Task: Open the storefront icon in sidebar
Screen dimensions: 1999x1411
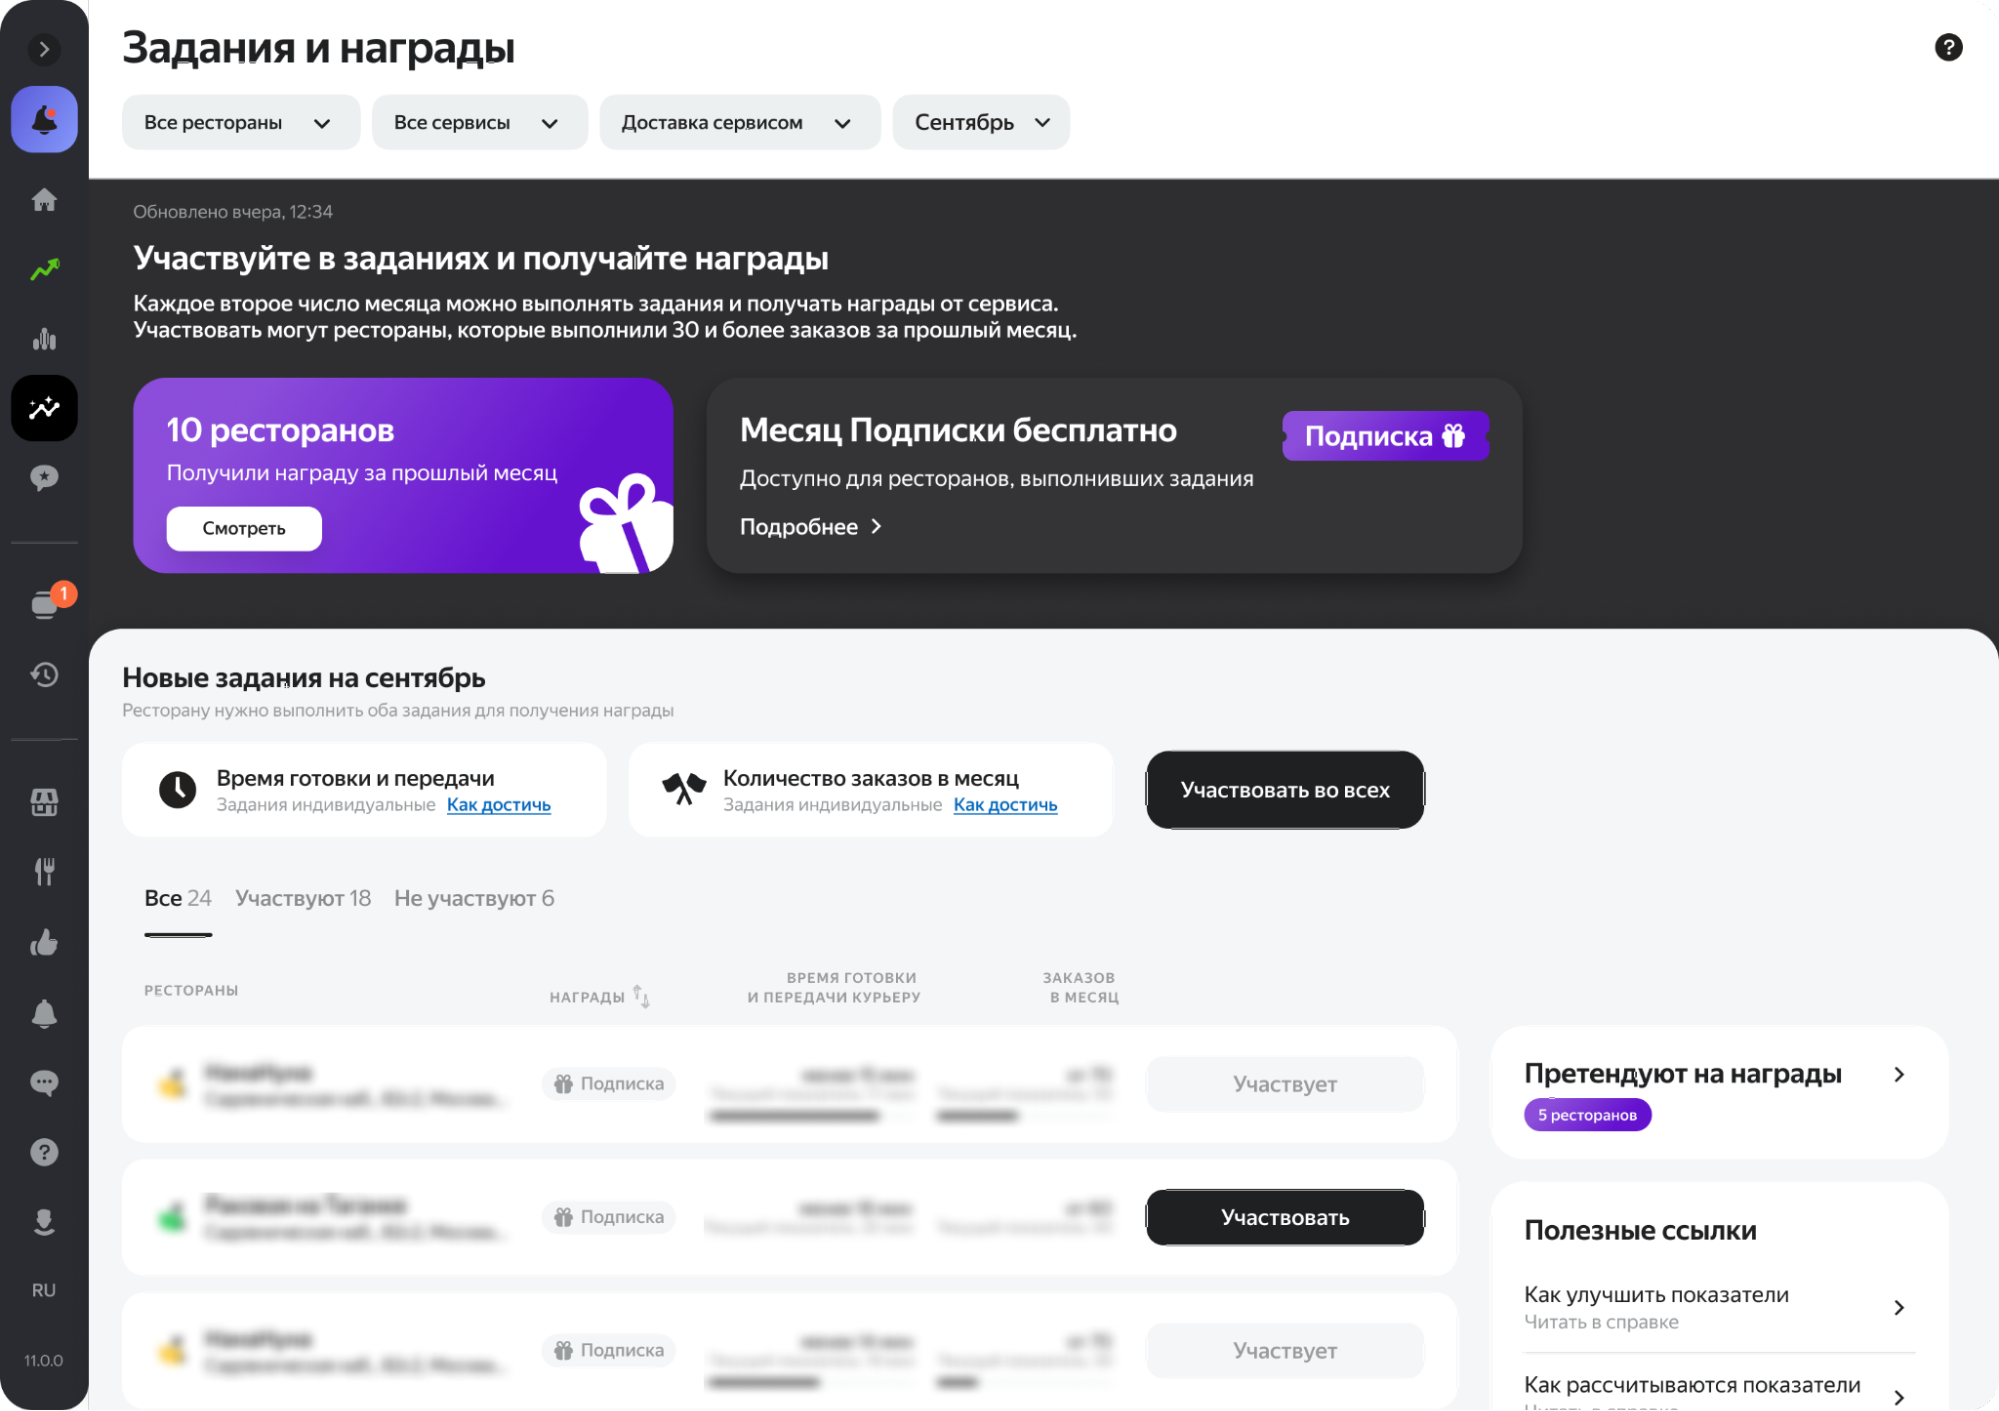Action: 44,802
